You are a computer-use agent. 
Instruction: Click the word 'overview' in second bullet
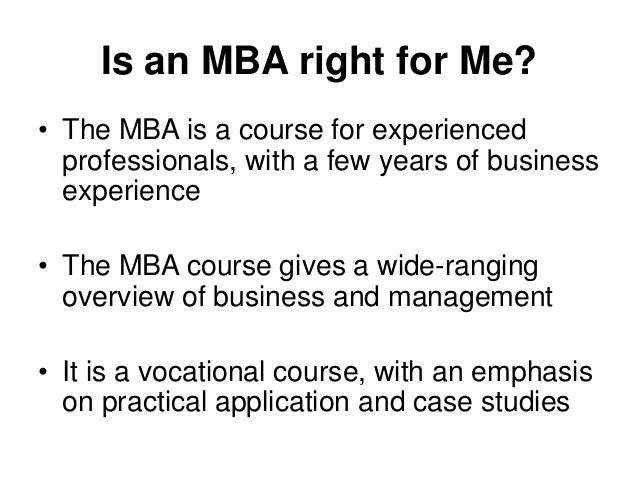118,297
